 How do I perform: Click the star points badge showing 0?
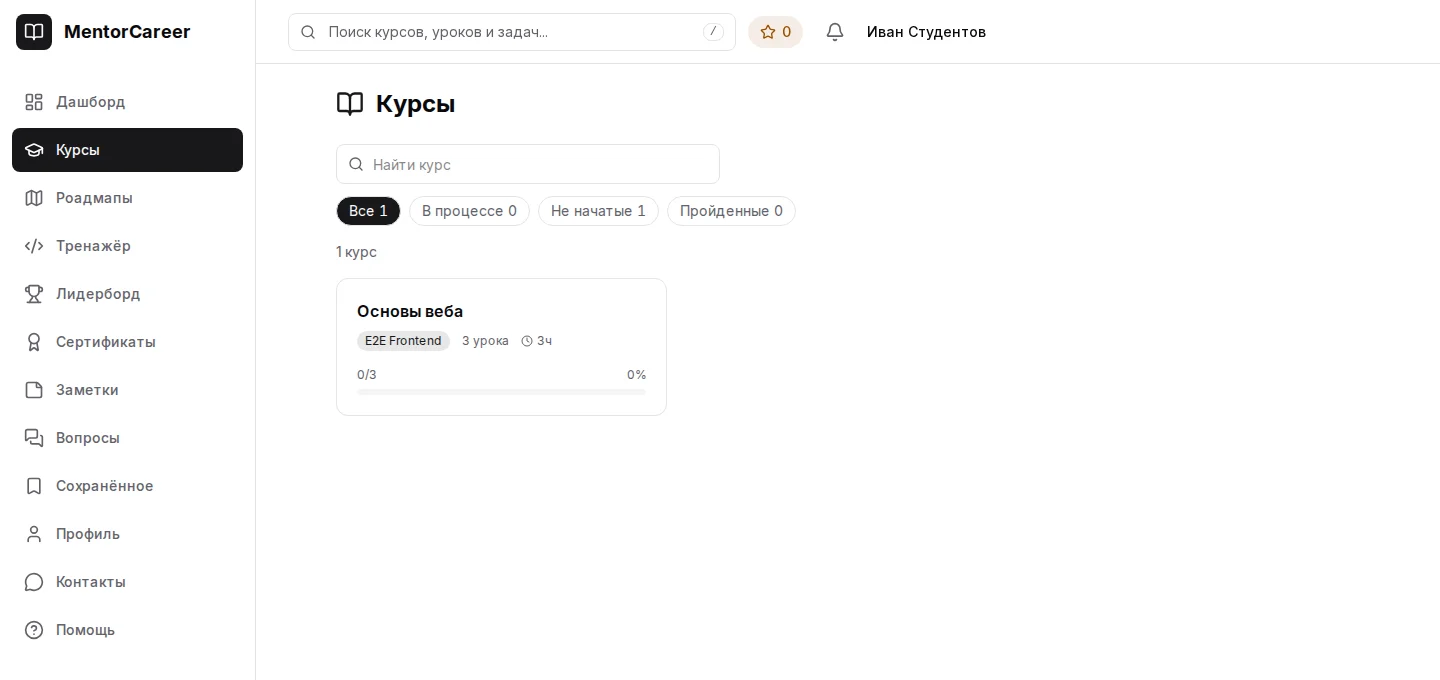point(775,32)
